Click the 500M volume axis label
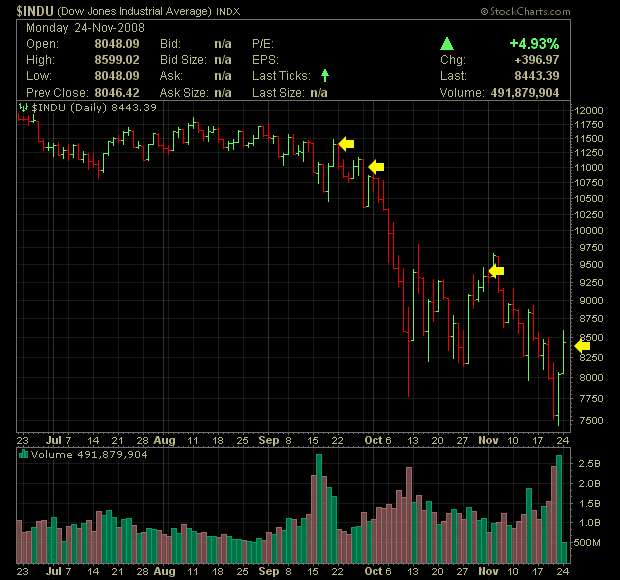This screenshot has width=620, height=580. coord(586,542)
